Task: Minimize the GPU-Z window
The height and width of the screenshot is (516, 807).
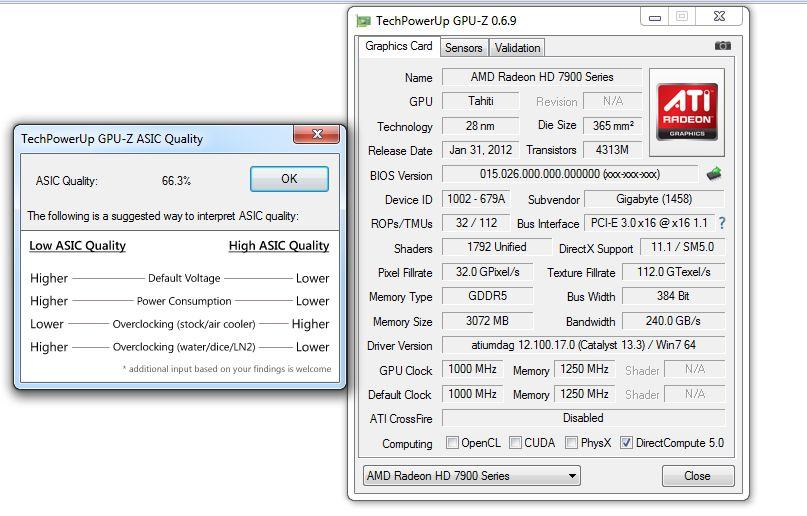Action: [x=654, y=16]
